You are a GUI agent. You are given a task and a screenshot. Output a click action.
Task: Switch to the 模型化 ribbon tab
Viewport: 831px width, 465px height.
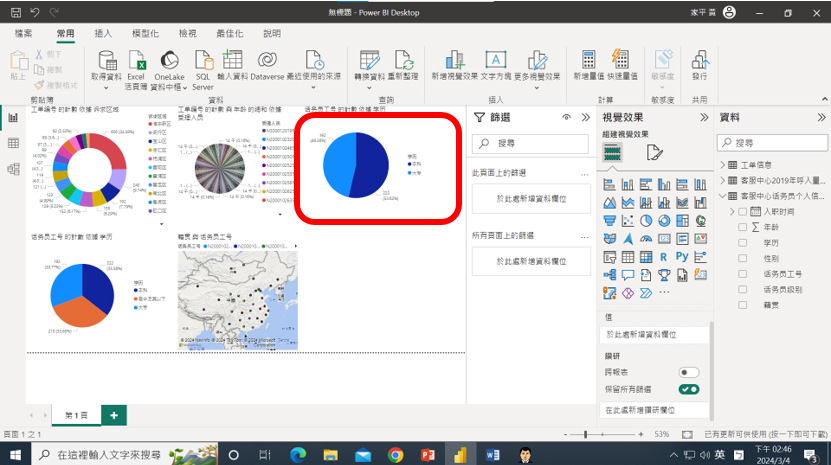145,33
